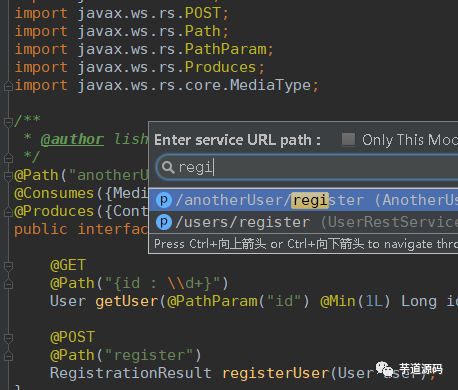Click the import javax.ws.rs.core.MediaType line
458x390 pixels.
click(x=167, y=85)
